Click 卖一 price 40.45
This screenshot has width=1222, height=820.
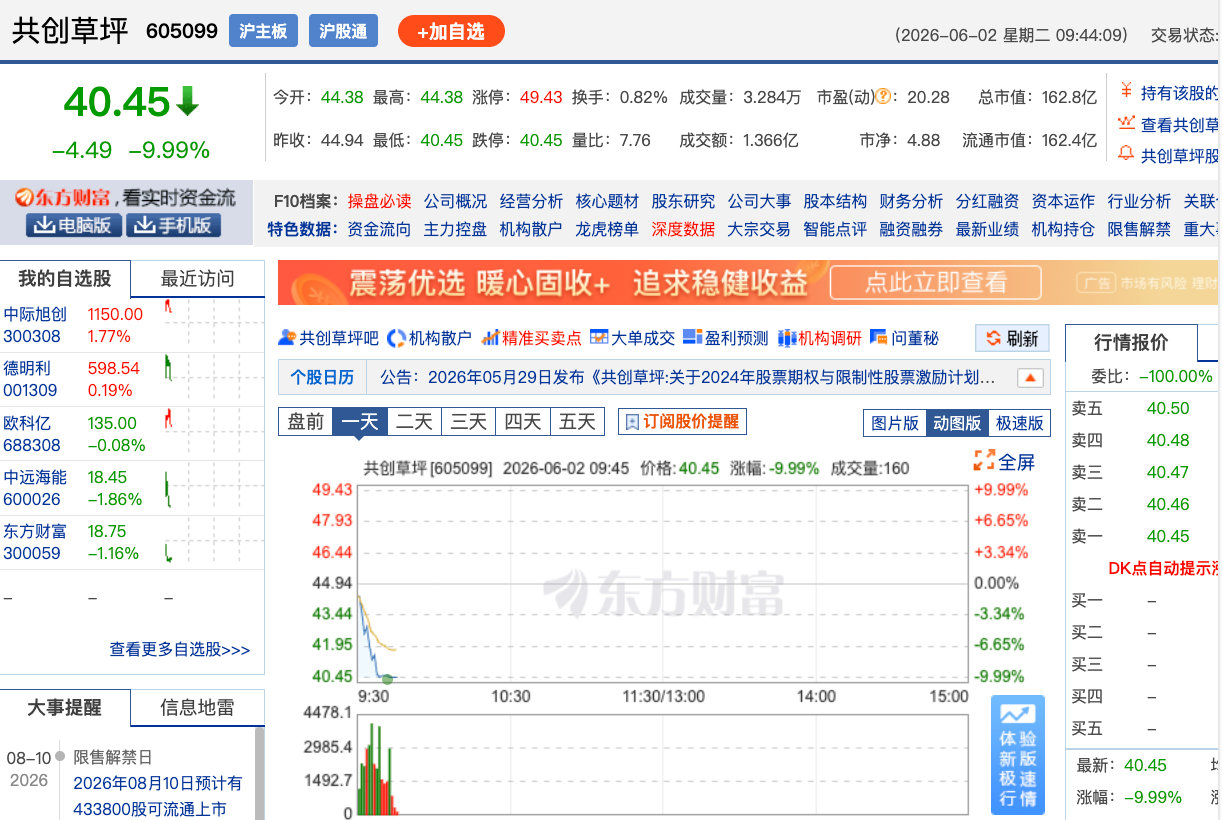point(1168,536)
